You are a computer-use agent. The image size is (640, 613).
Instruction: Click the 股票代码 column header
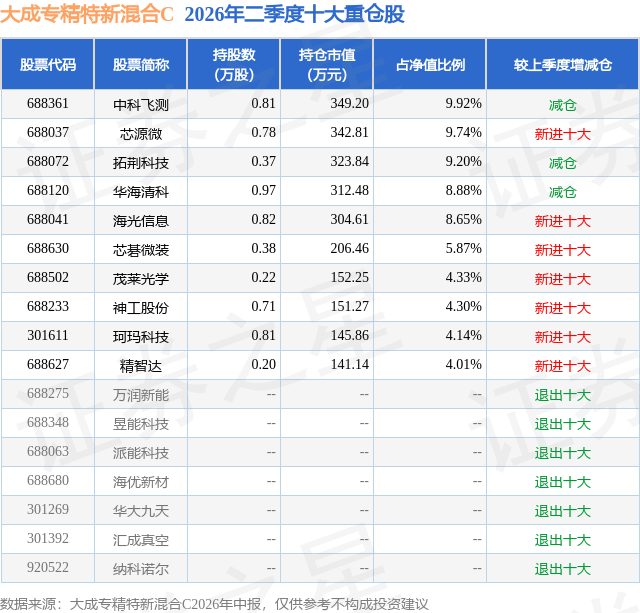pos(48,64)
